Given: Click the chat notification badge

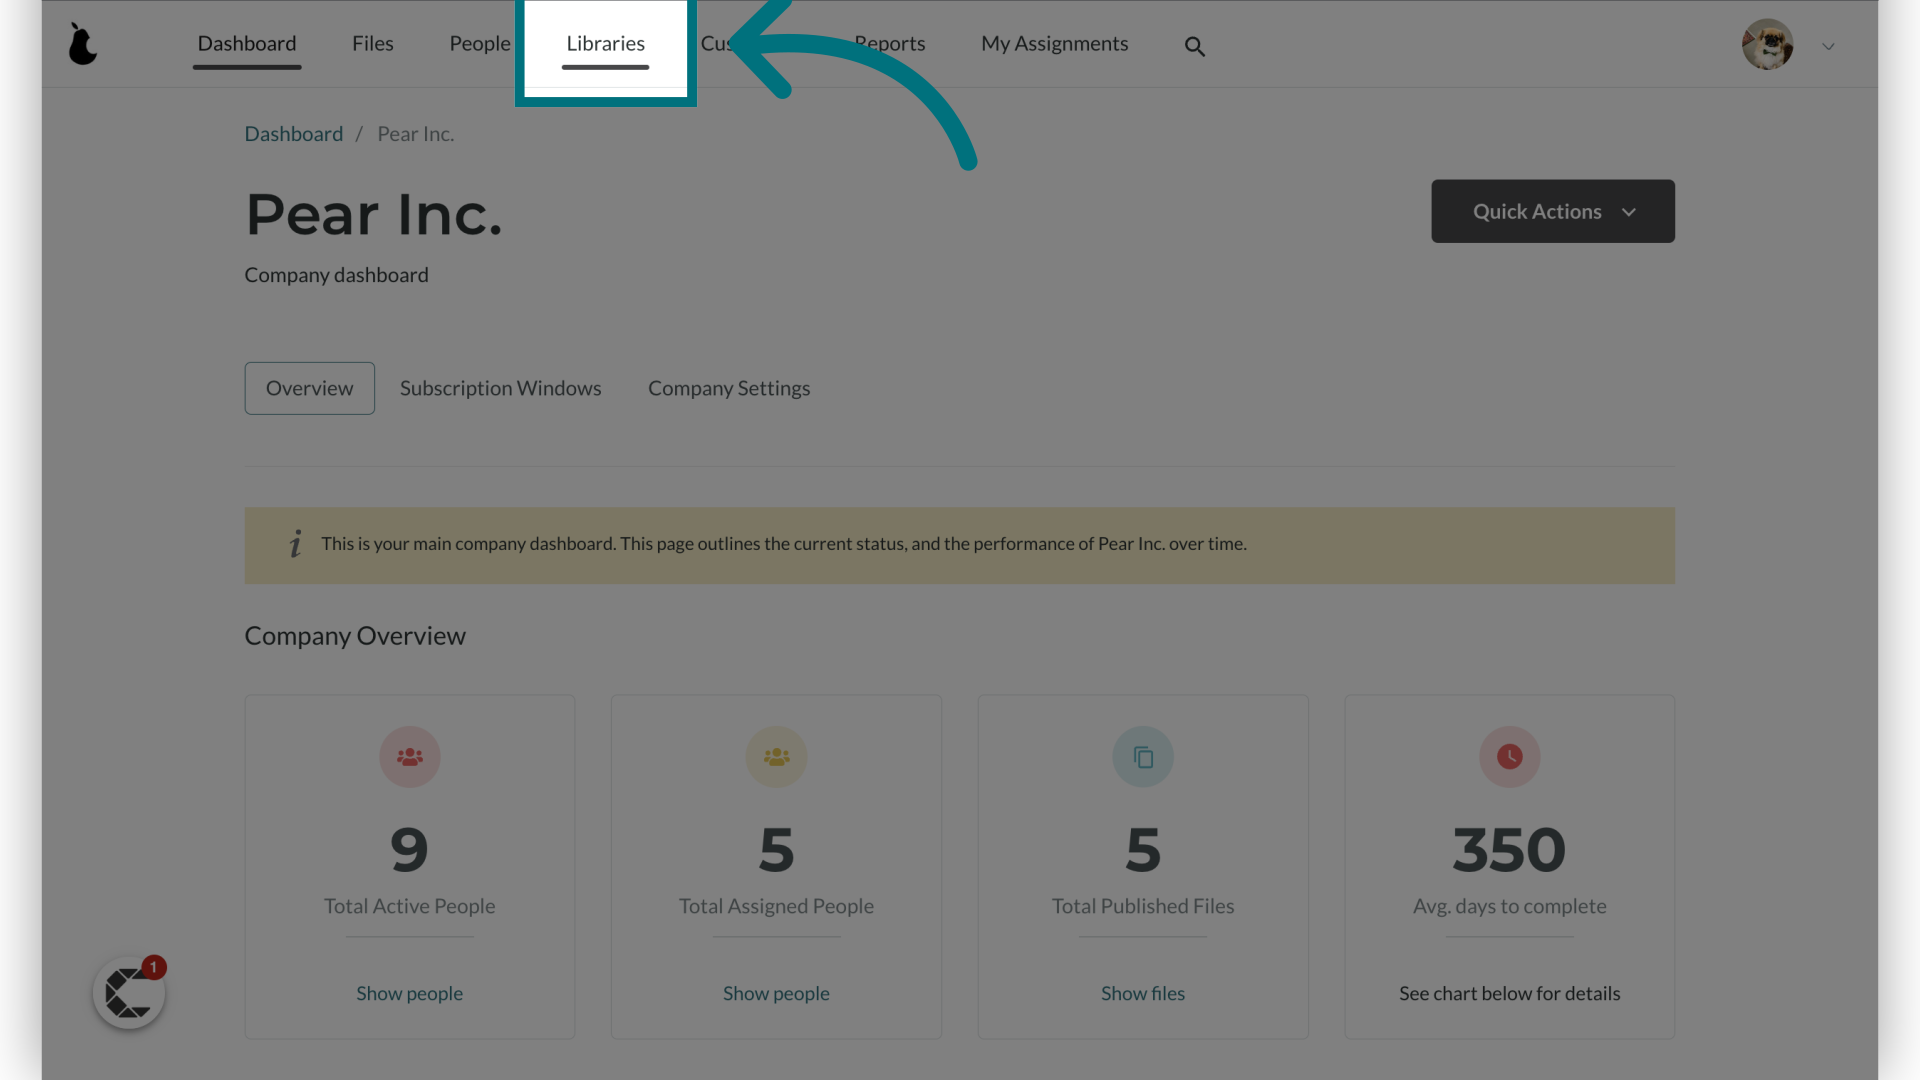Looking at the screenshot, I should click(x=153, y=967).
